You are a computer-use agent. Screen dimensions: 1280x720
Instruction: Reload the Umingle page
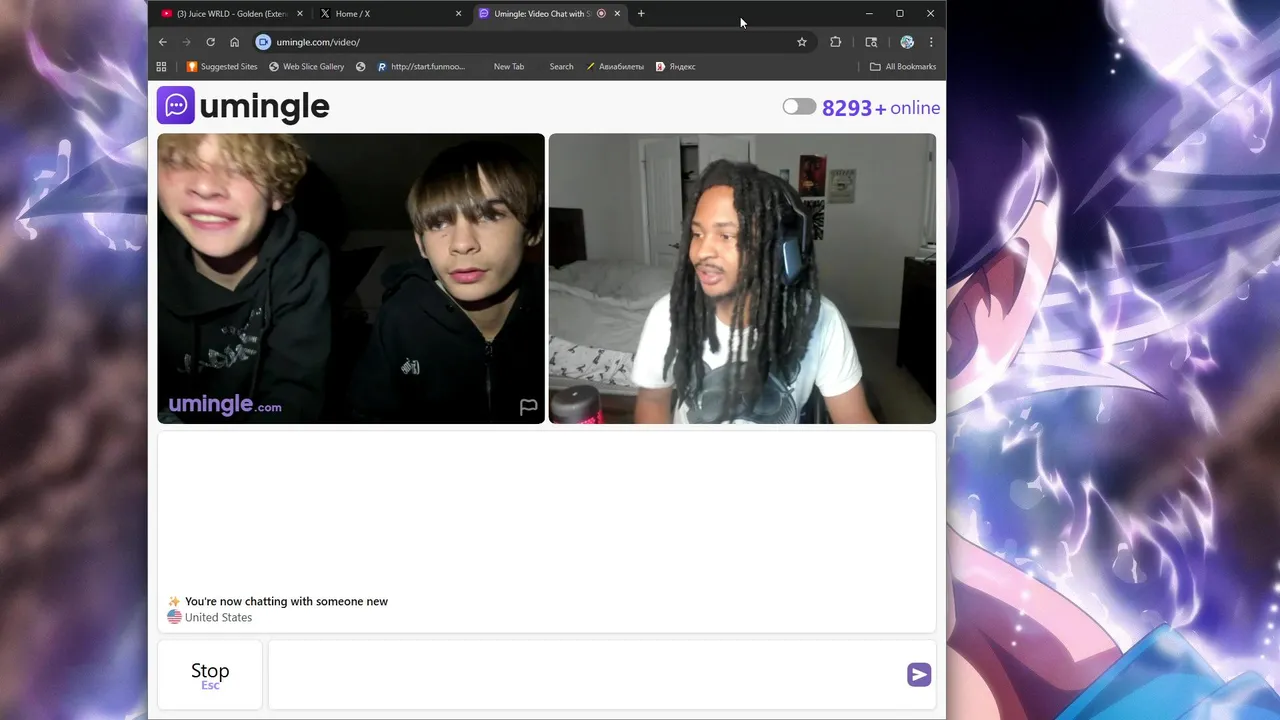click(x=211, y=42)
